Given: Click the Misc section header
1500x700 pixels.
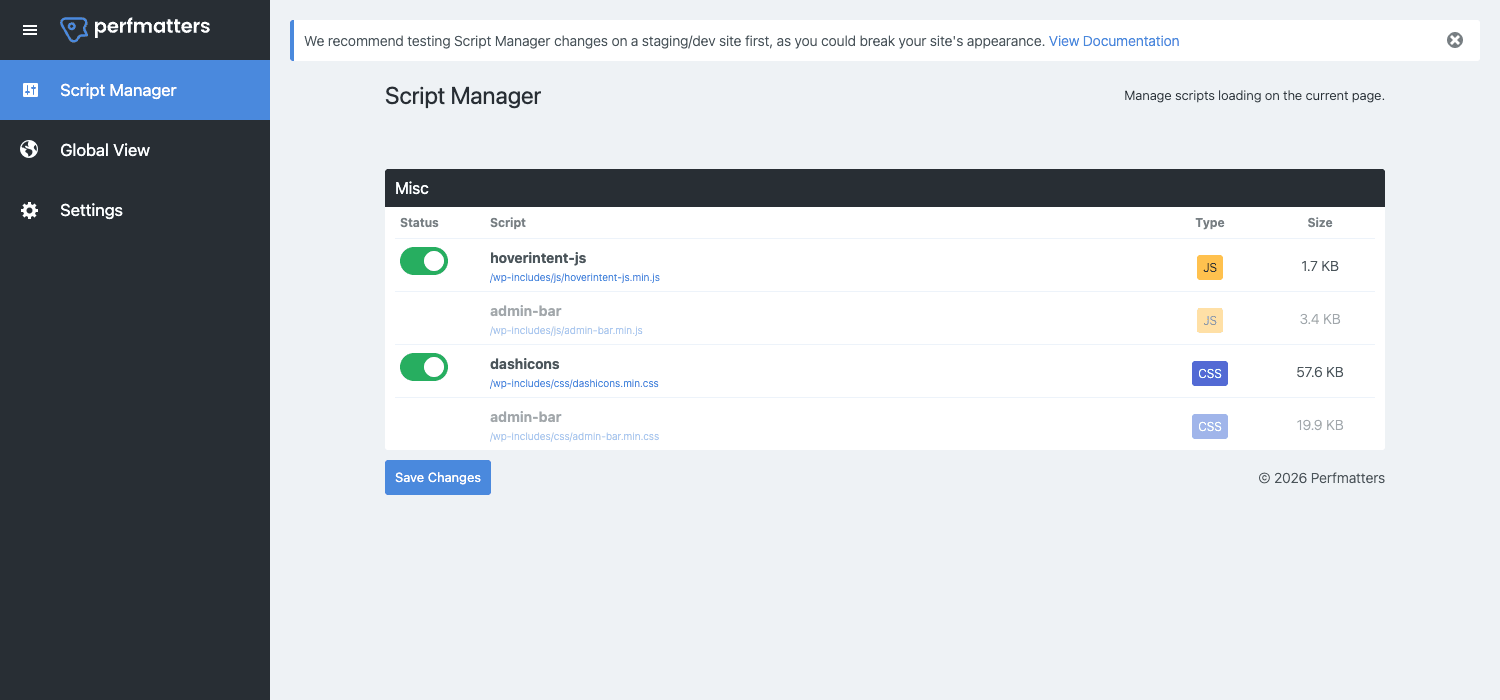Looking at the screenshot, I should pyautogui.click(x=885, y=188).
